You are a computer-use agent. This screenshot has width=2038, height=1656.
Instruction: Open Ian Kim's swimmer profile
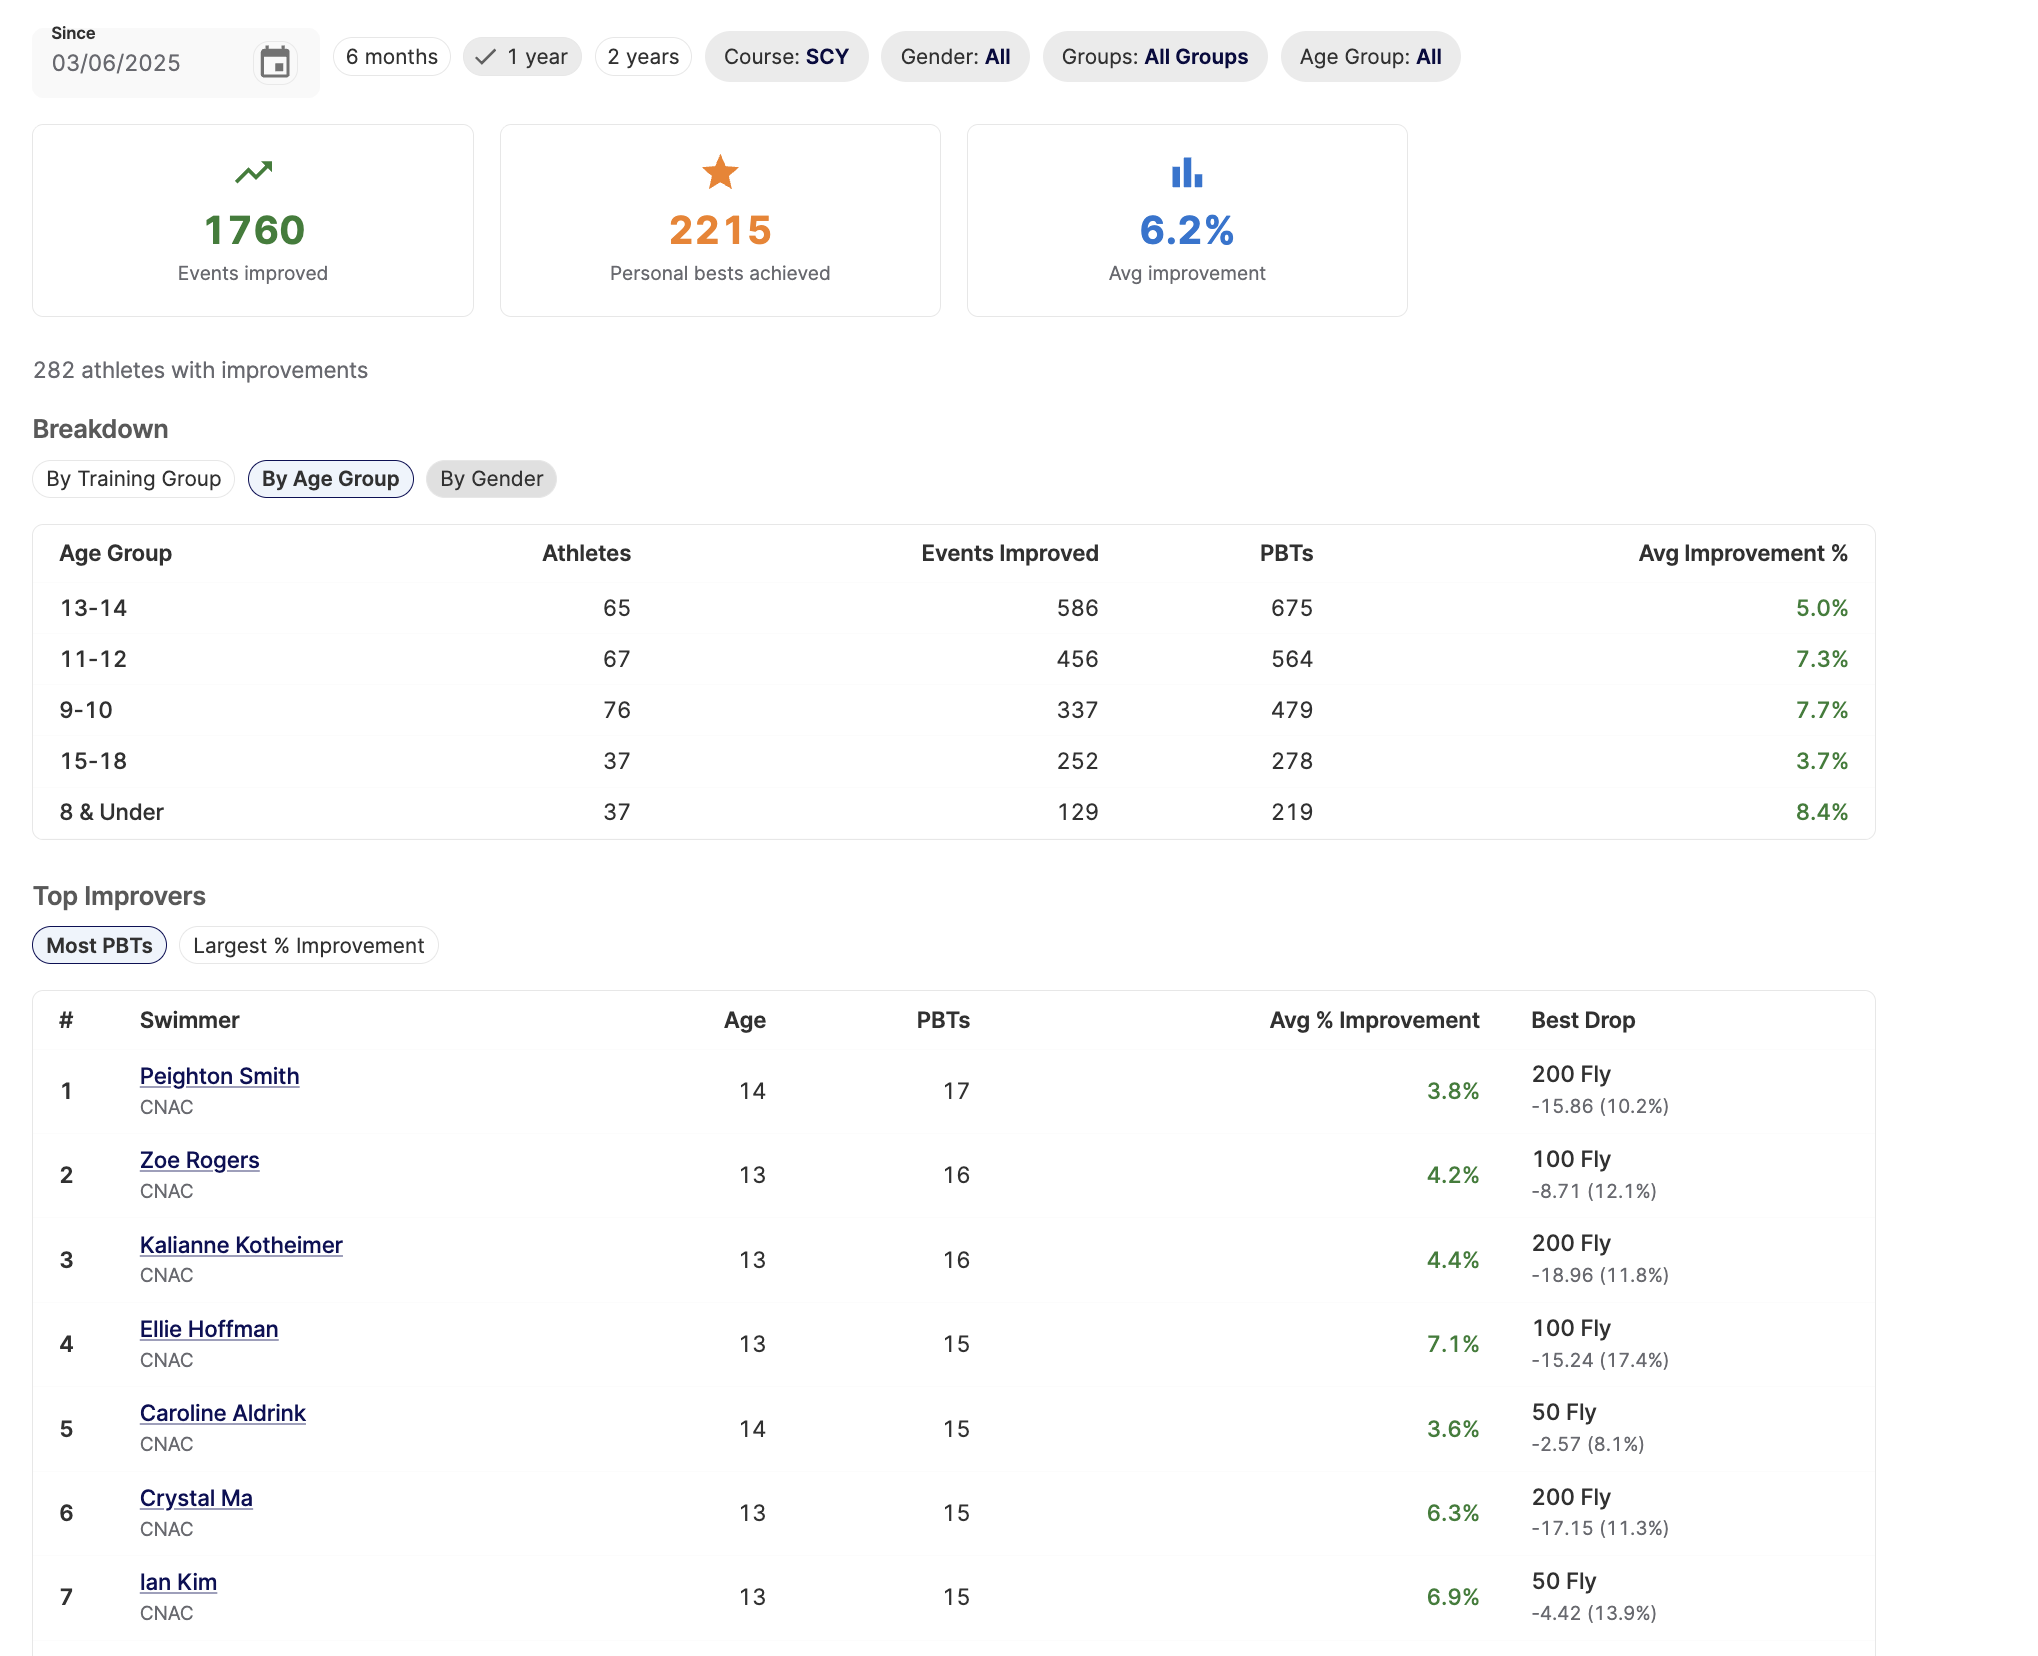178,1582
